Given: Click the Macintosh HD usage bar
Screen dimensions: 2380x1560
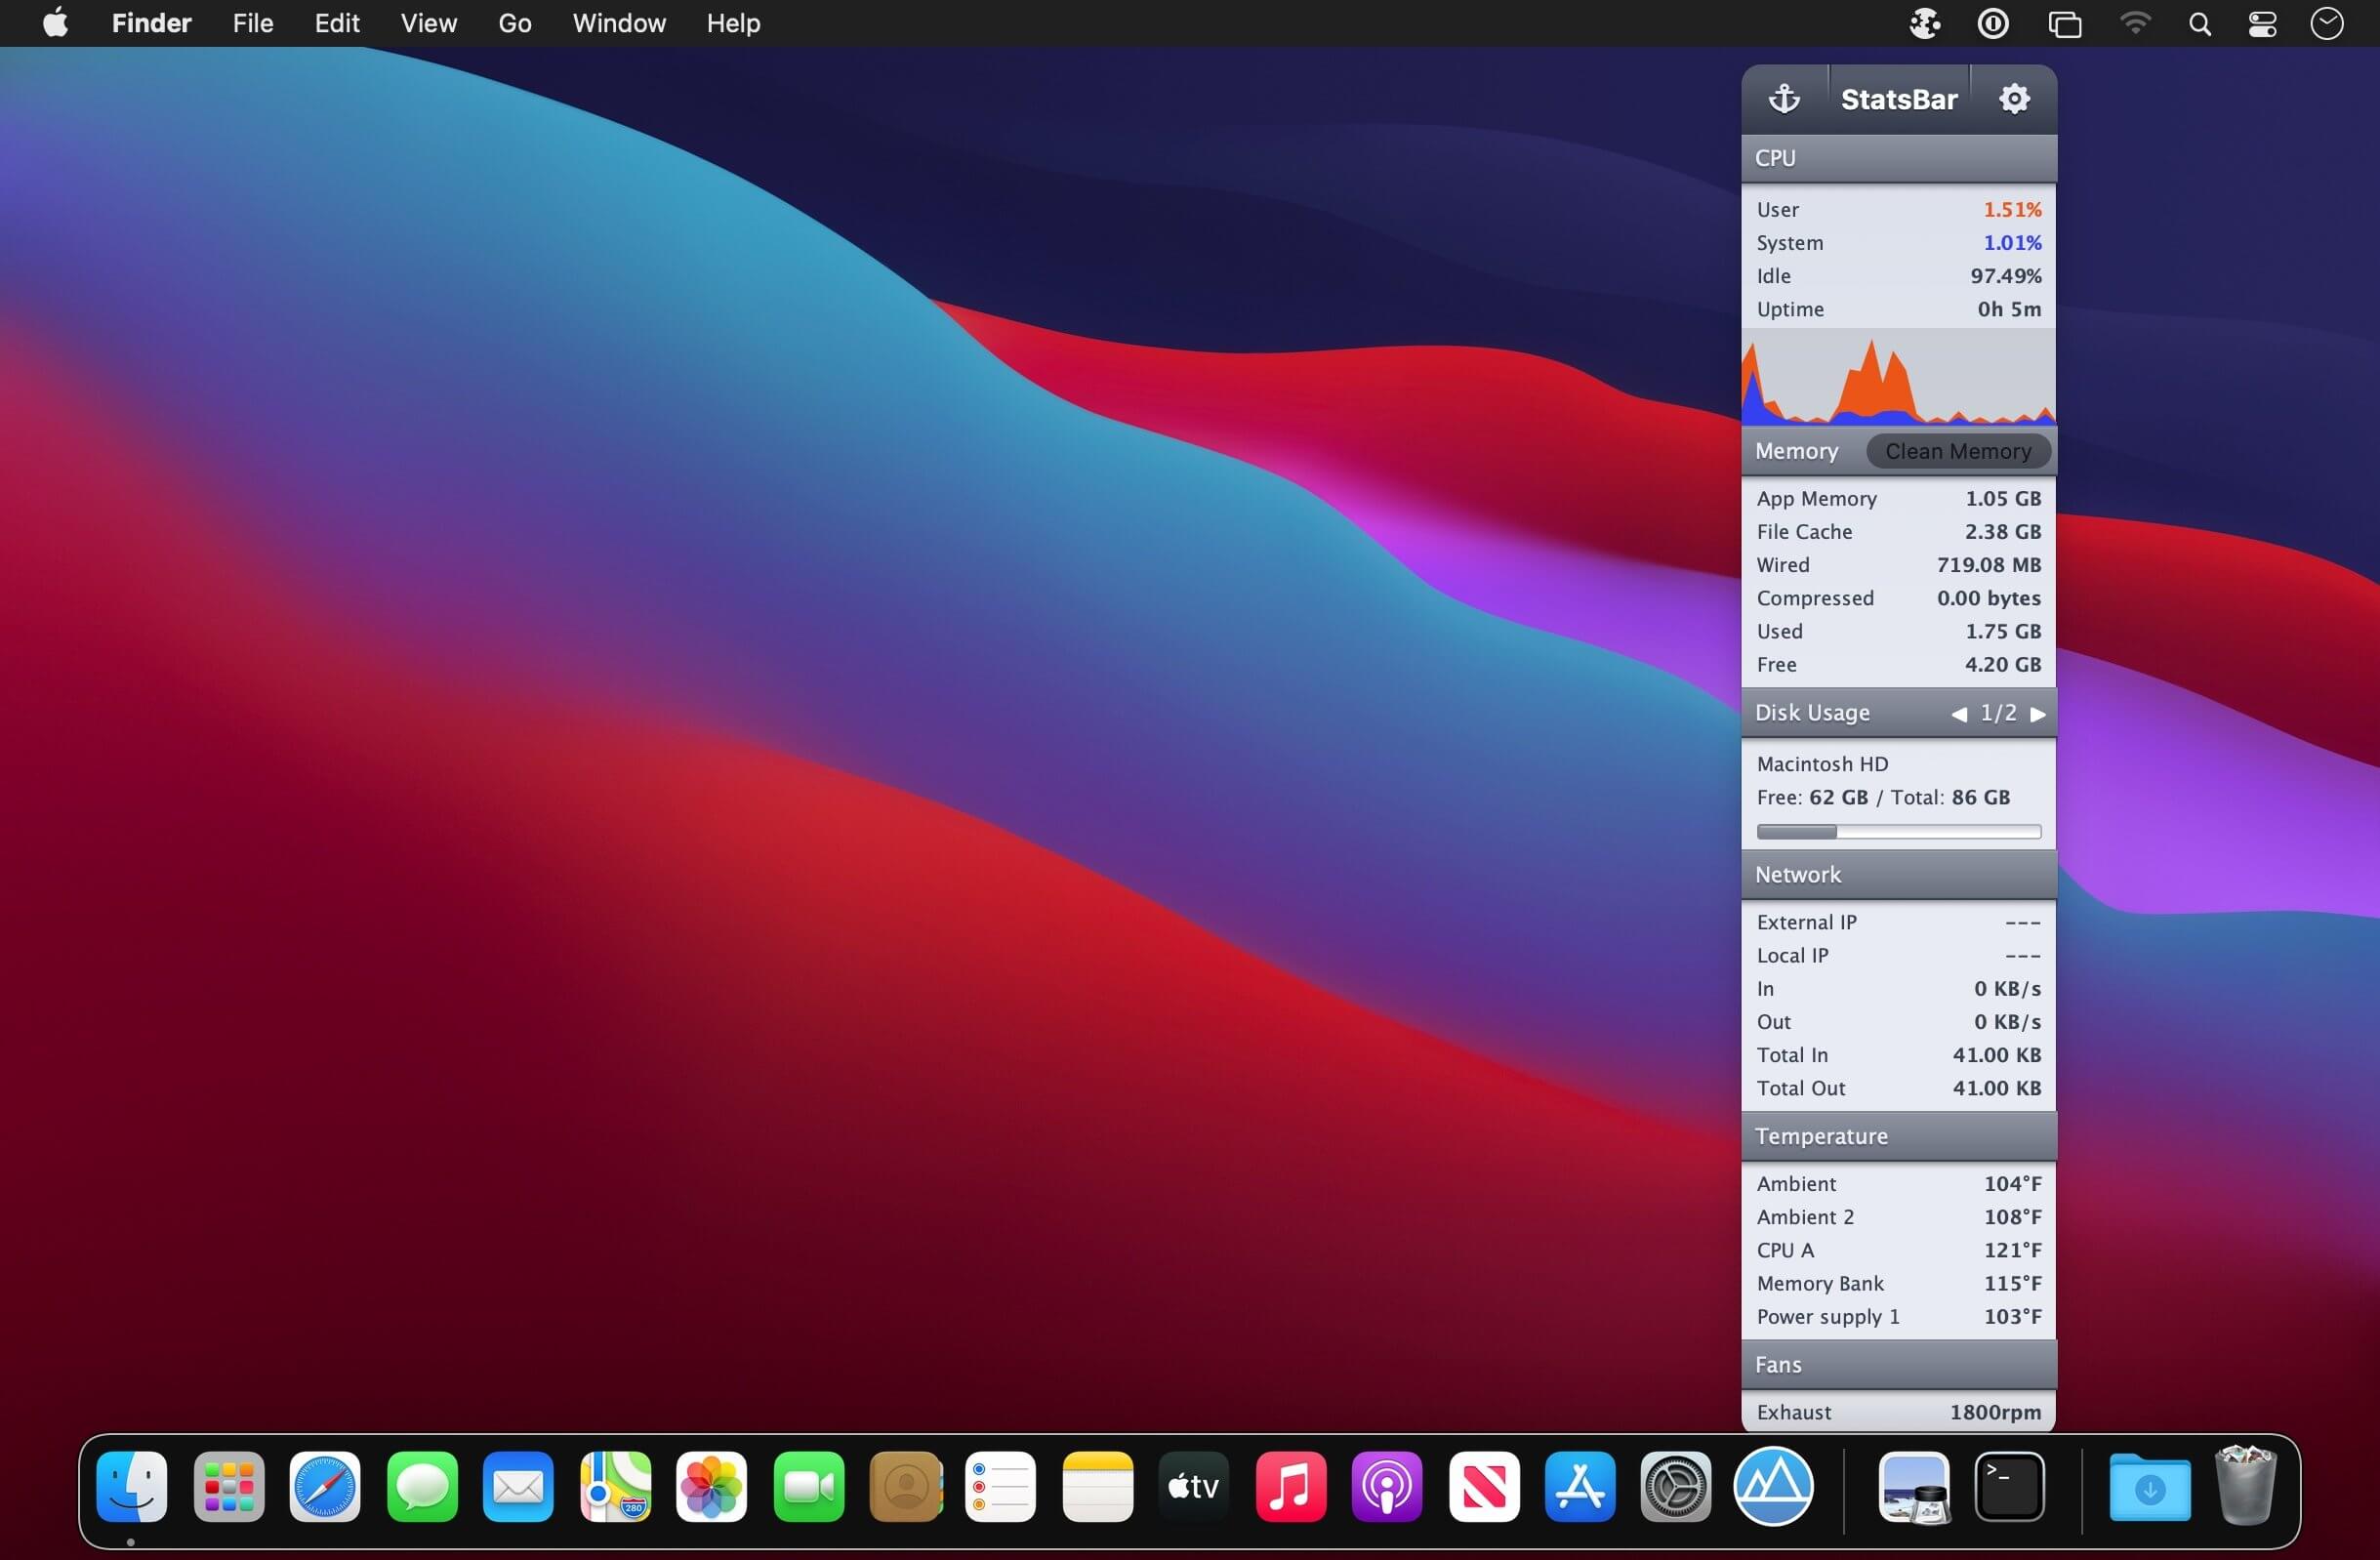Looking at the screenshot, I should pos(1898,832).
